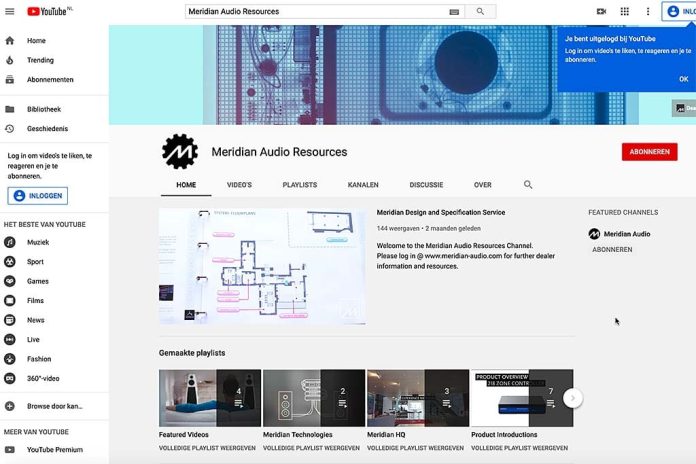Open the Meridian HQ playlist thumbnail
The height and width of the screenshot is (464, 696).
(x=418, y=398)
